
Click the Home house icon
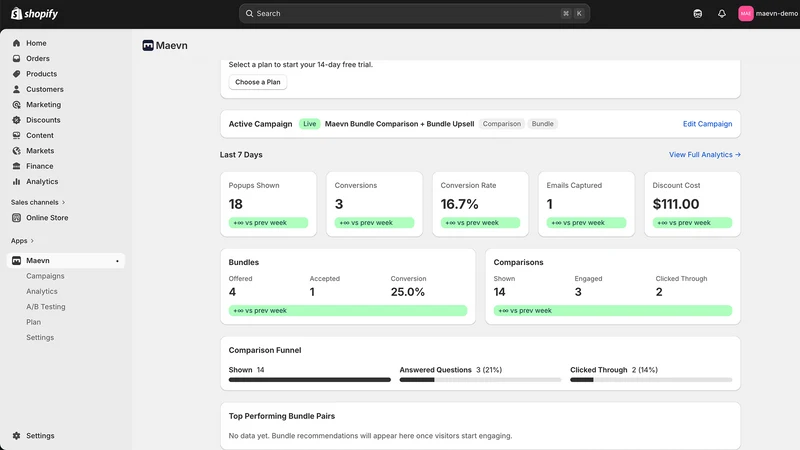point(16,43)
